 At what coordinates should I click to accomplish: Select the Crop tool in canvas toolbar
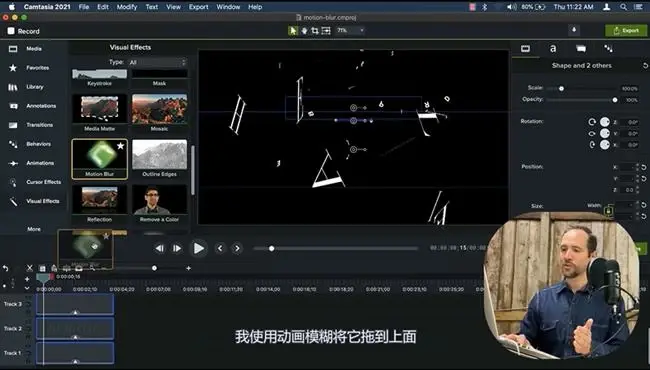(315, 31)
